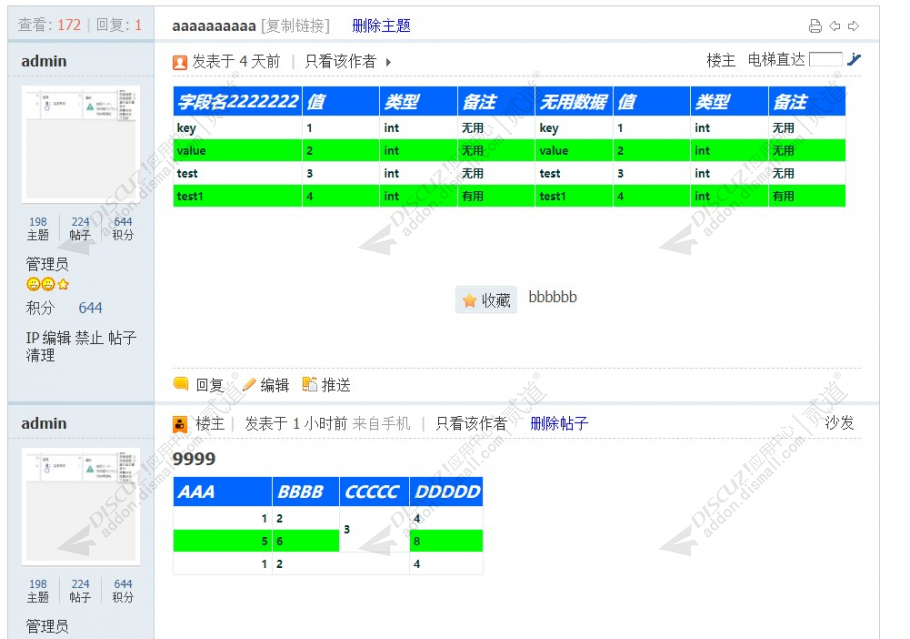
Task: Click 224 帖子 count in second post
Action: [x=80, y=590]
